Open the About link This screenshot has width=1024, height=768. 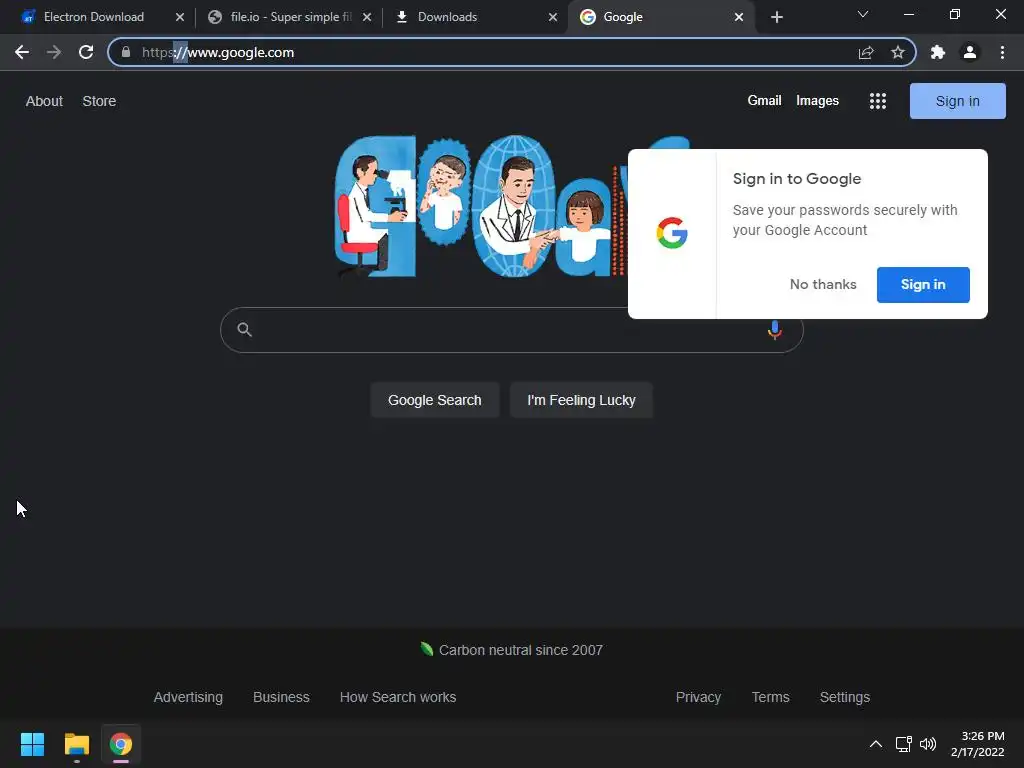click(44, 101)
